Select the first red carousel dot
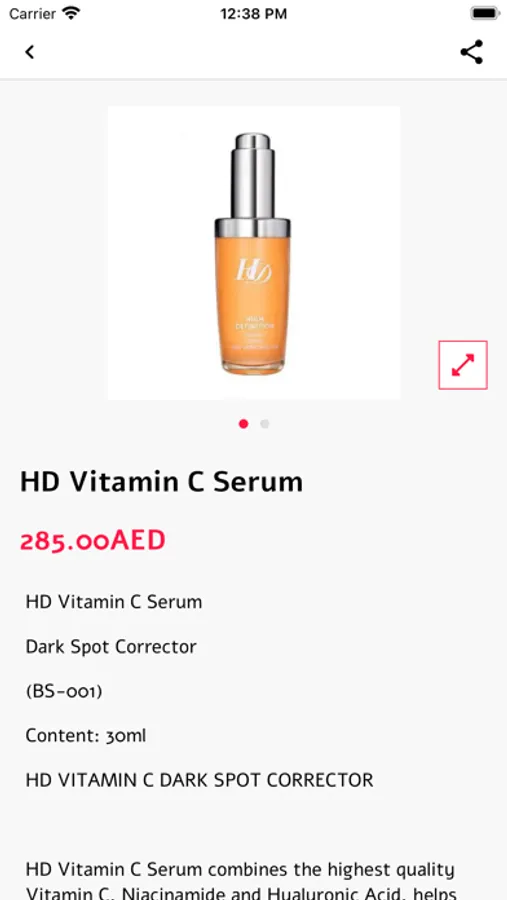The height and width of the screenshot is (900, 507). [243, 424]
